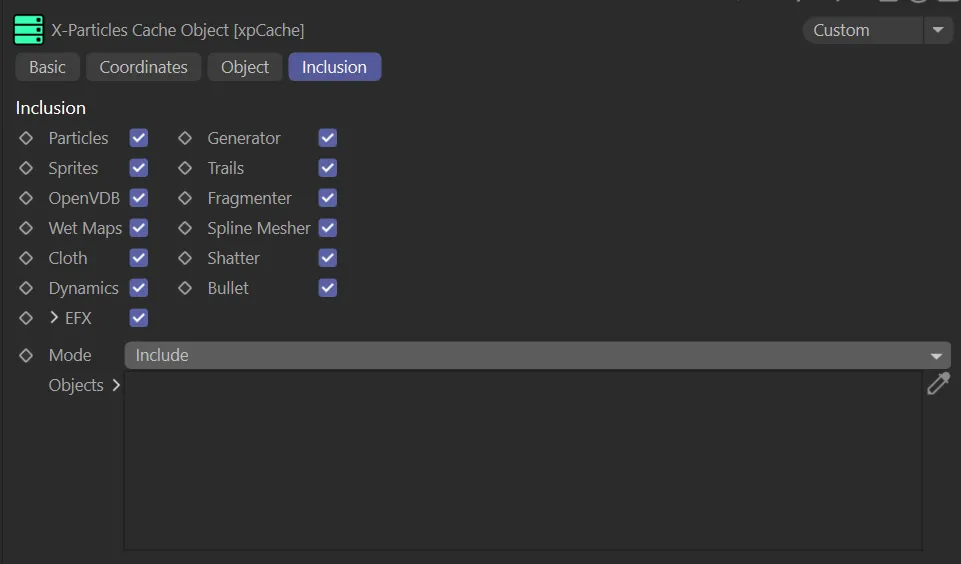
Task: Uncheck the Particles checkbox
Action: coord(139,138)
